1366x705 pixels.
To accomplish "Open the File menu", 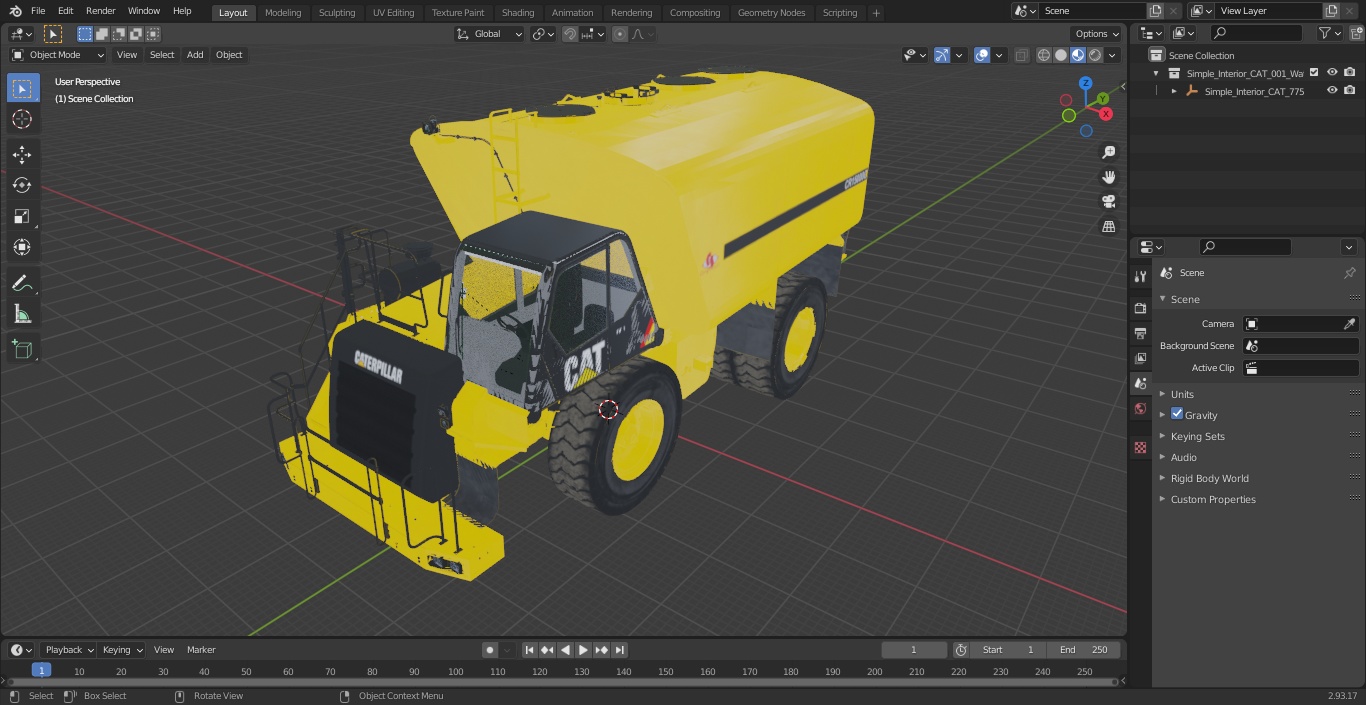I will 38,11.
